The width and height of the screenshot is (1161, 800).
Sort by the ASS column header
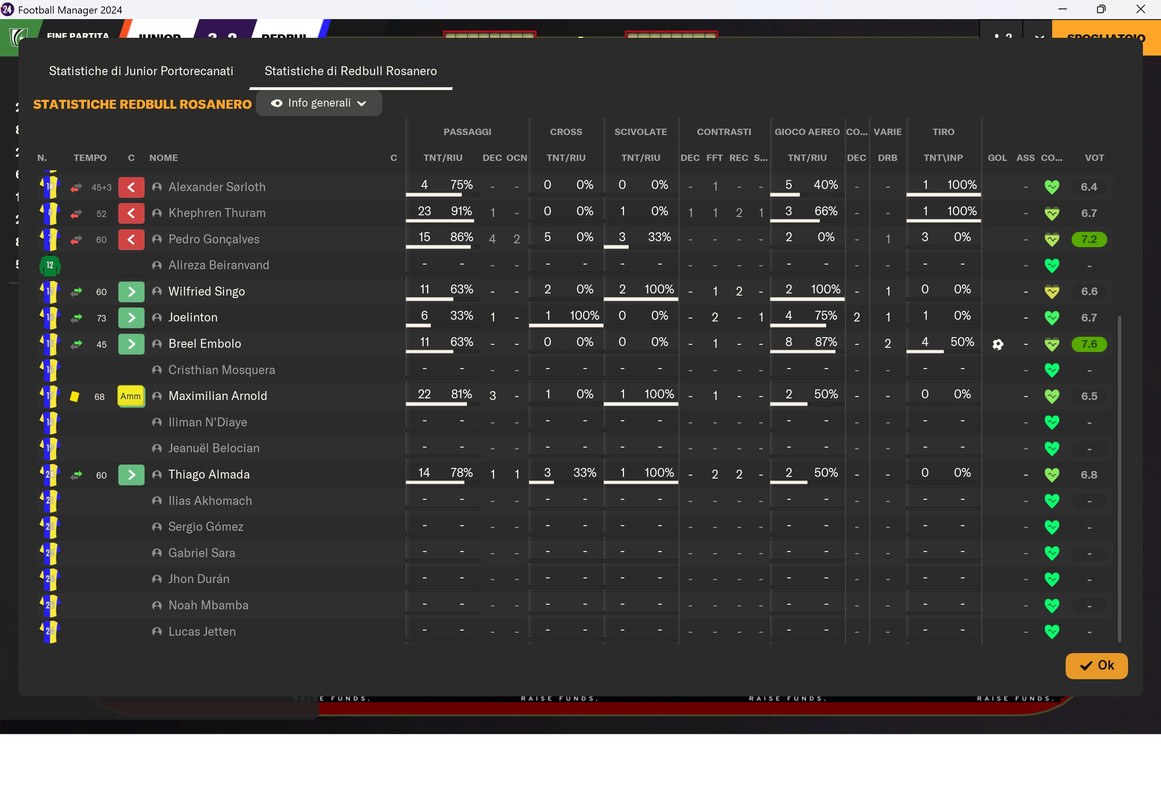[x=1026, y=158]
